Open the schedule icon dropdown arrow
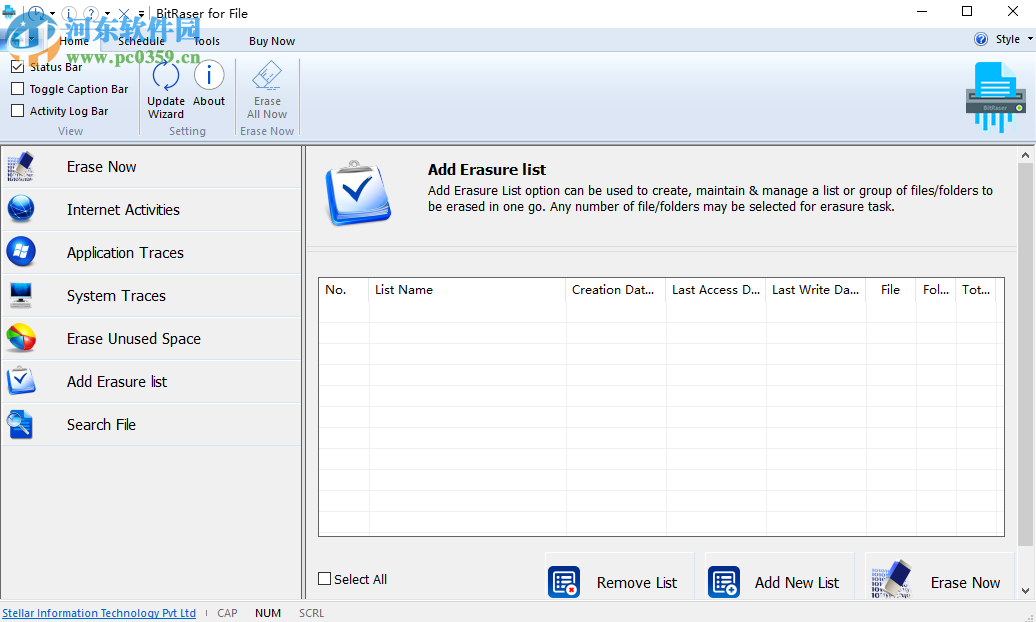Image resolution: width=1036 pixels, height=622 pixels. 52,13
